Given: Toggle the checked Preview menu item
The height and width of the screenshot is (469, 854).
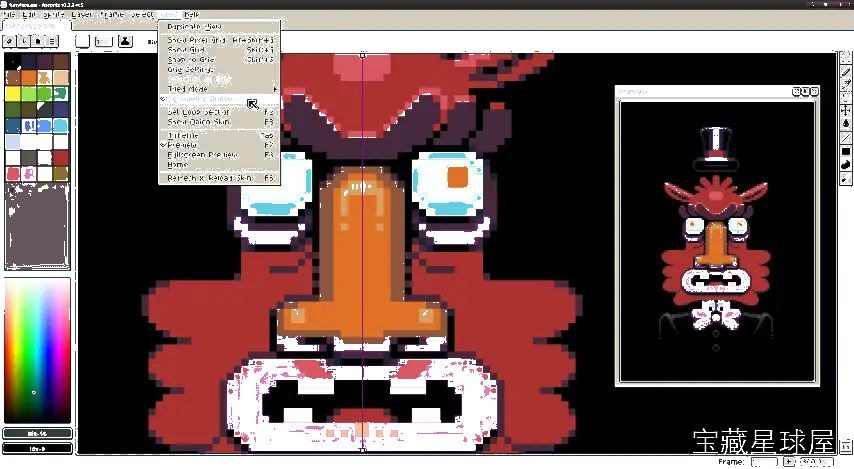Looking at the screenshot, I should tap(219, 145).
